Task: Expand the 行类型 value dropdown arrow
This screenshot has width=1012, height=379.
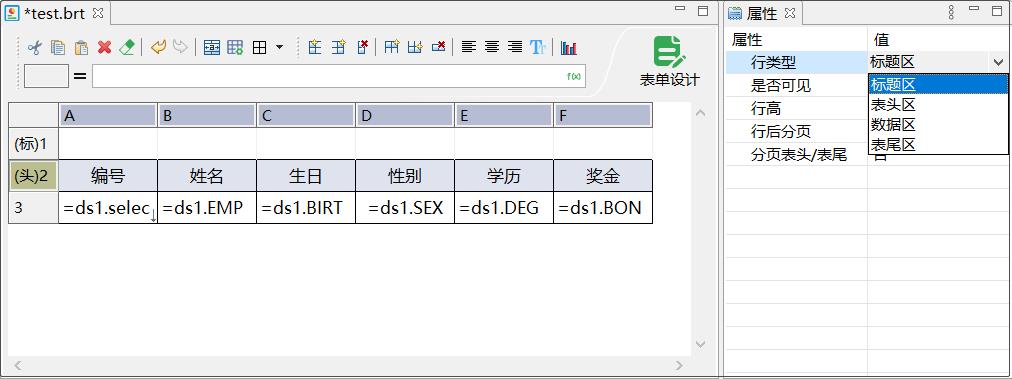Action: (x=998, y=63)
